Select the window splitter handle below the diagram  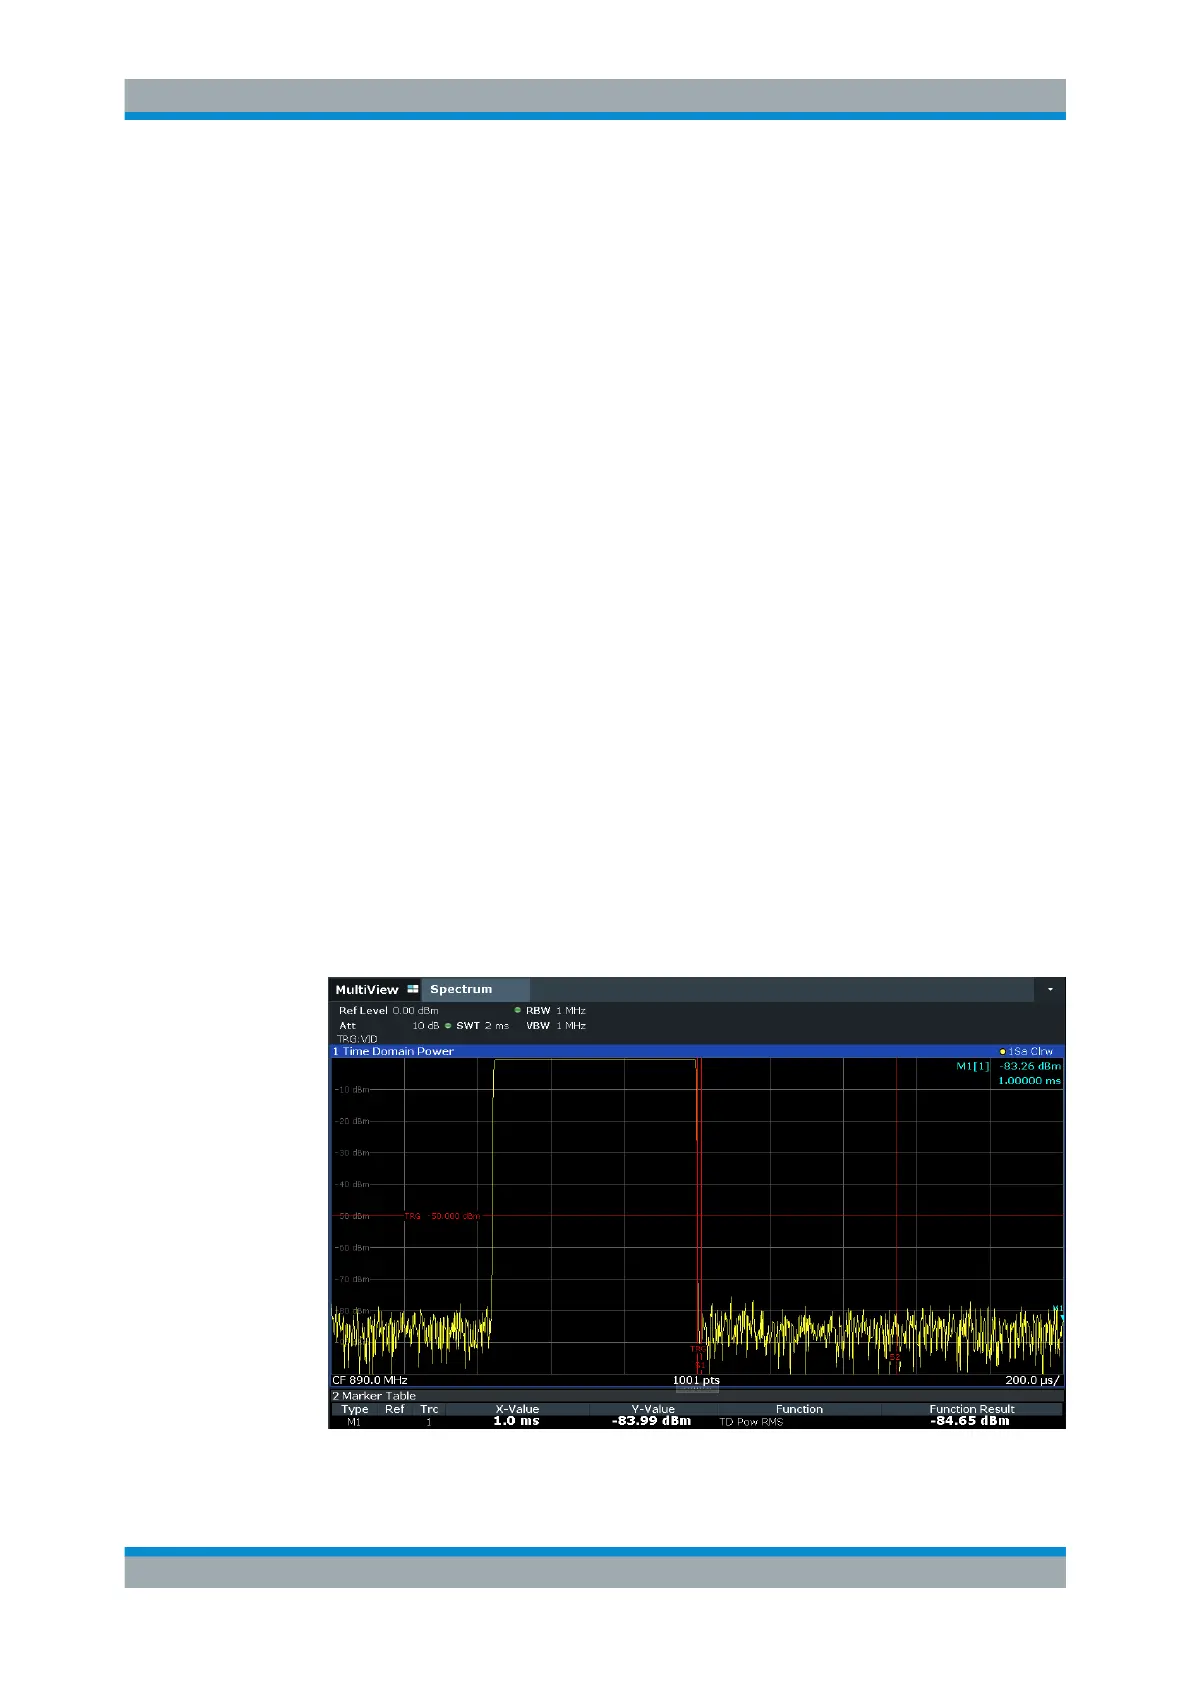click(x=697, y=1388)
